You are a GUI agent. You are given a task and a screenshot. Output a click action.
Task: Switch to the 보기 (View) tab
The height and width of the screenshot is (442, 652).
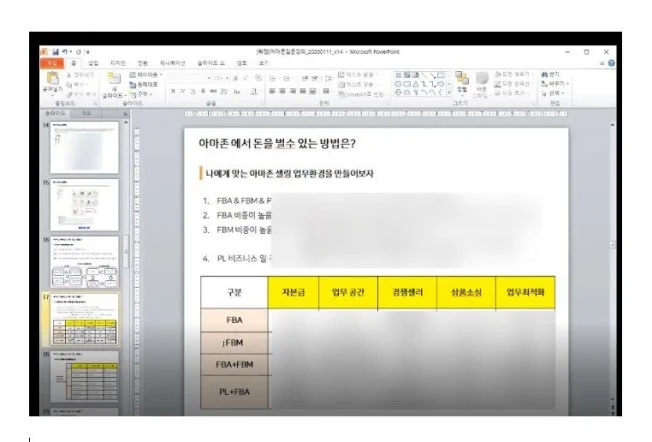click(x=264, y=63)
